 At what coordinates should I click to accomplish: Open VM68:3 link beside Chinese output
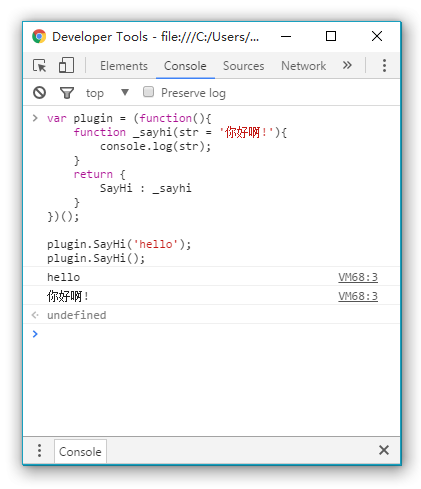[358, 296]
